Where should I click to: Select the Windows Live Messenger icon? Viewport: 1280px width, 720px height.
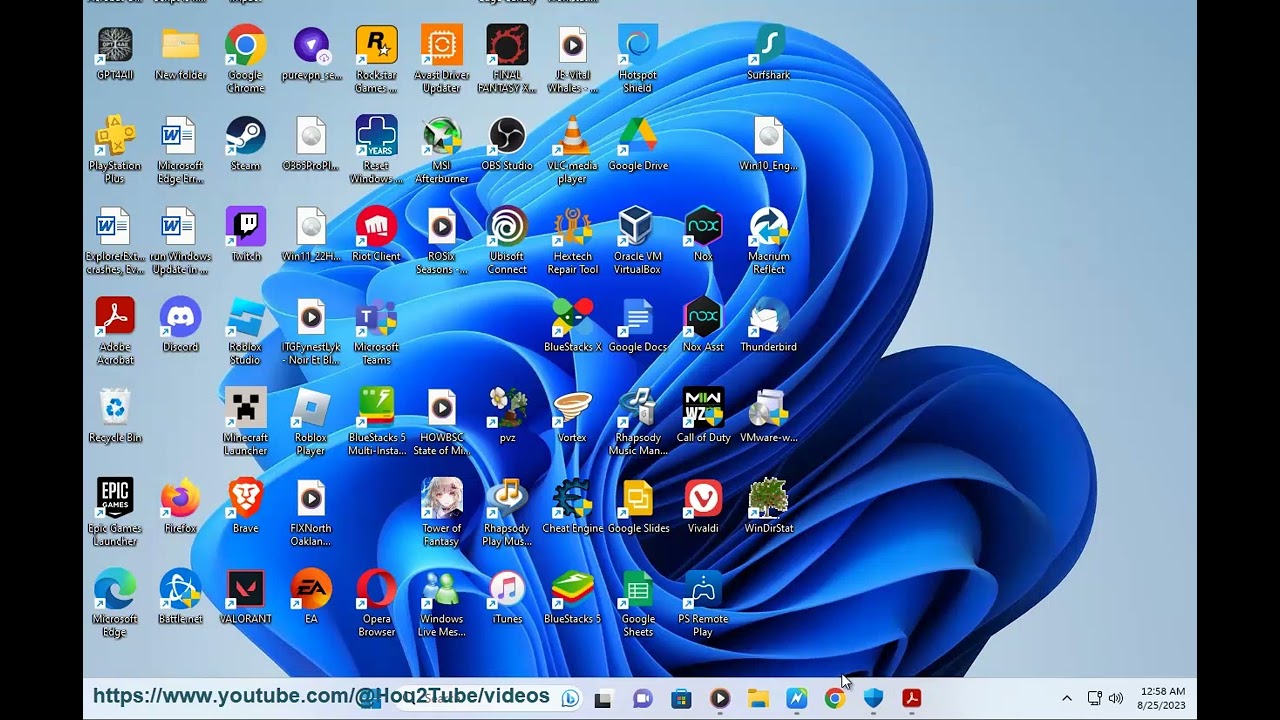(442, 588)
